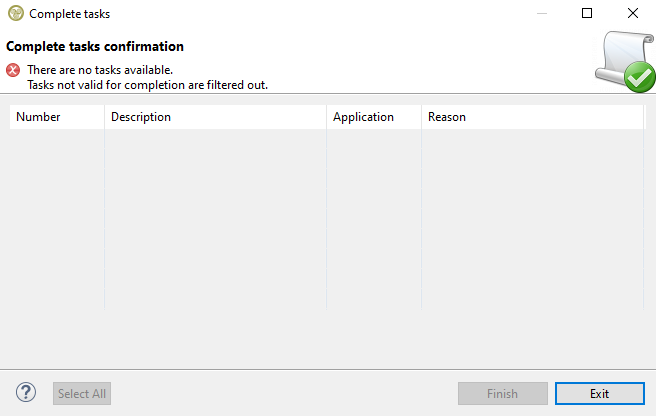Screen dimensions: 656x416
Task: Click the empty area under the Description column
Action: pos(215,220)
